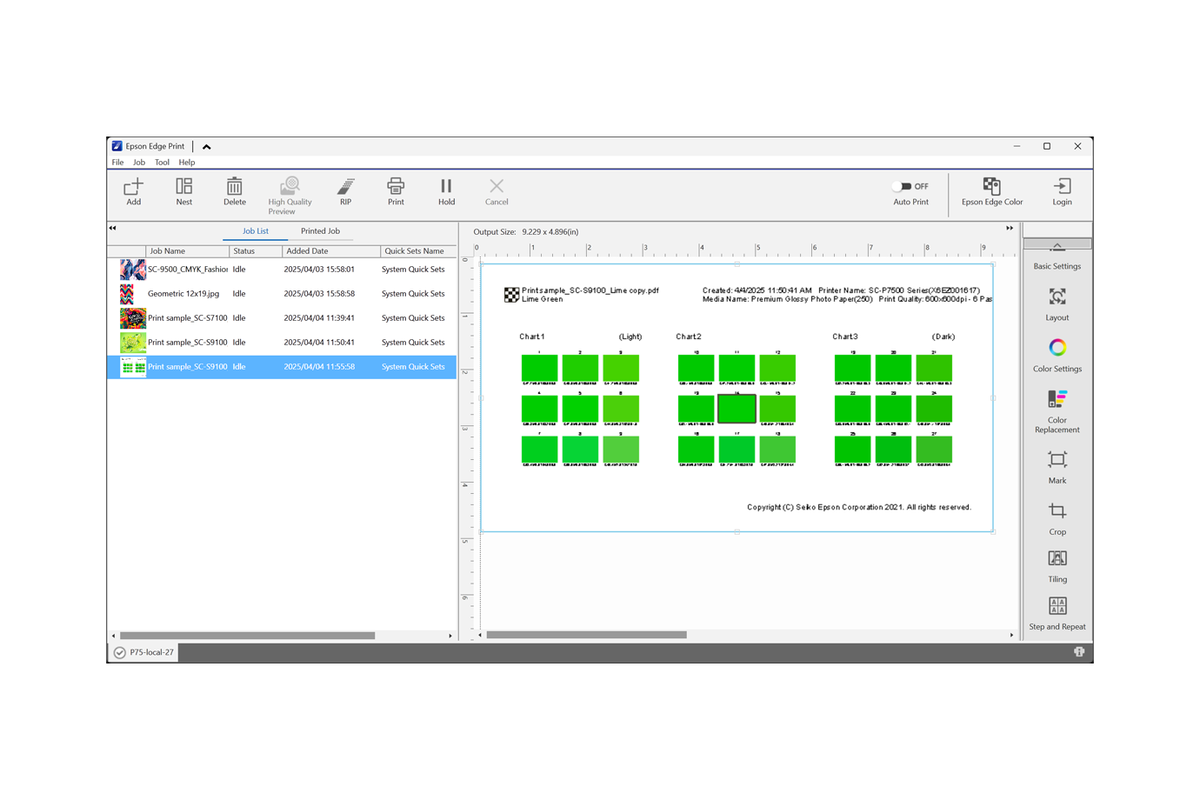The image size is (1200, 800).
Task: Sort by the Added Date column header
Action: 331,251
